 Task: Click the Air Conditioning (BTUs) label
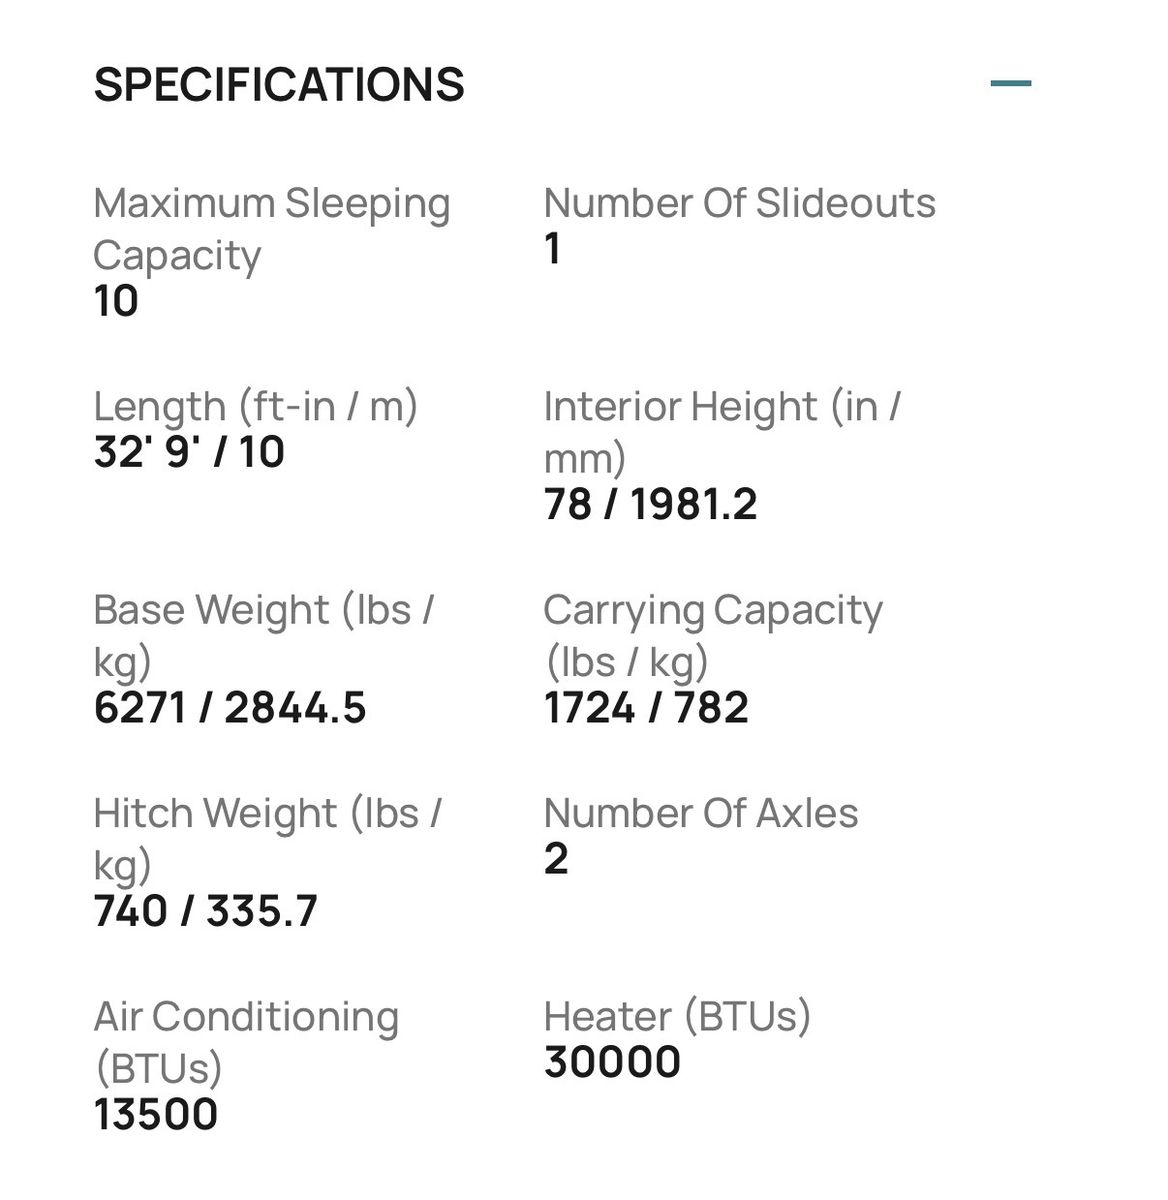tap(246, 1042)
